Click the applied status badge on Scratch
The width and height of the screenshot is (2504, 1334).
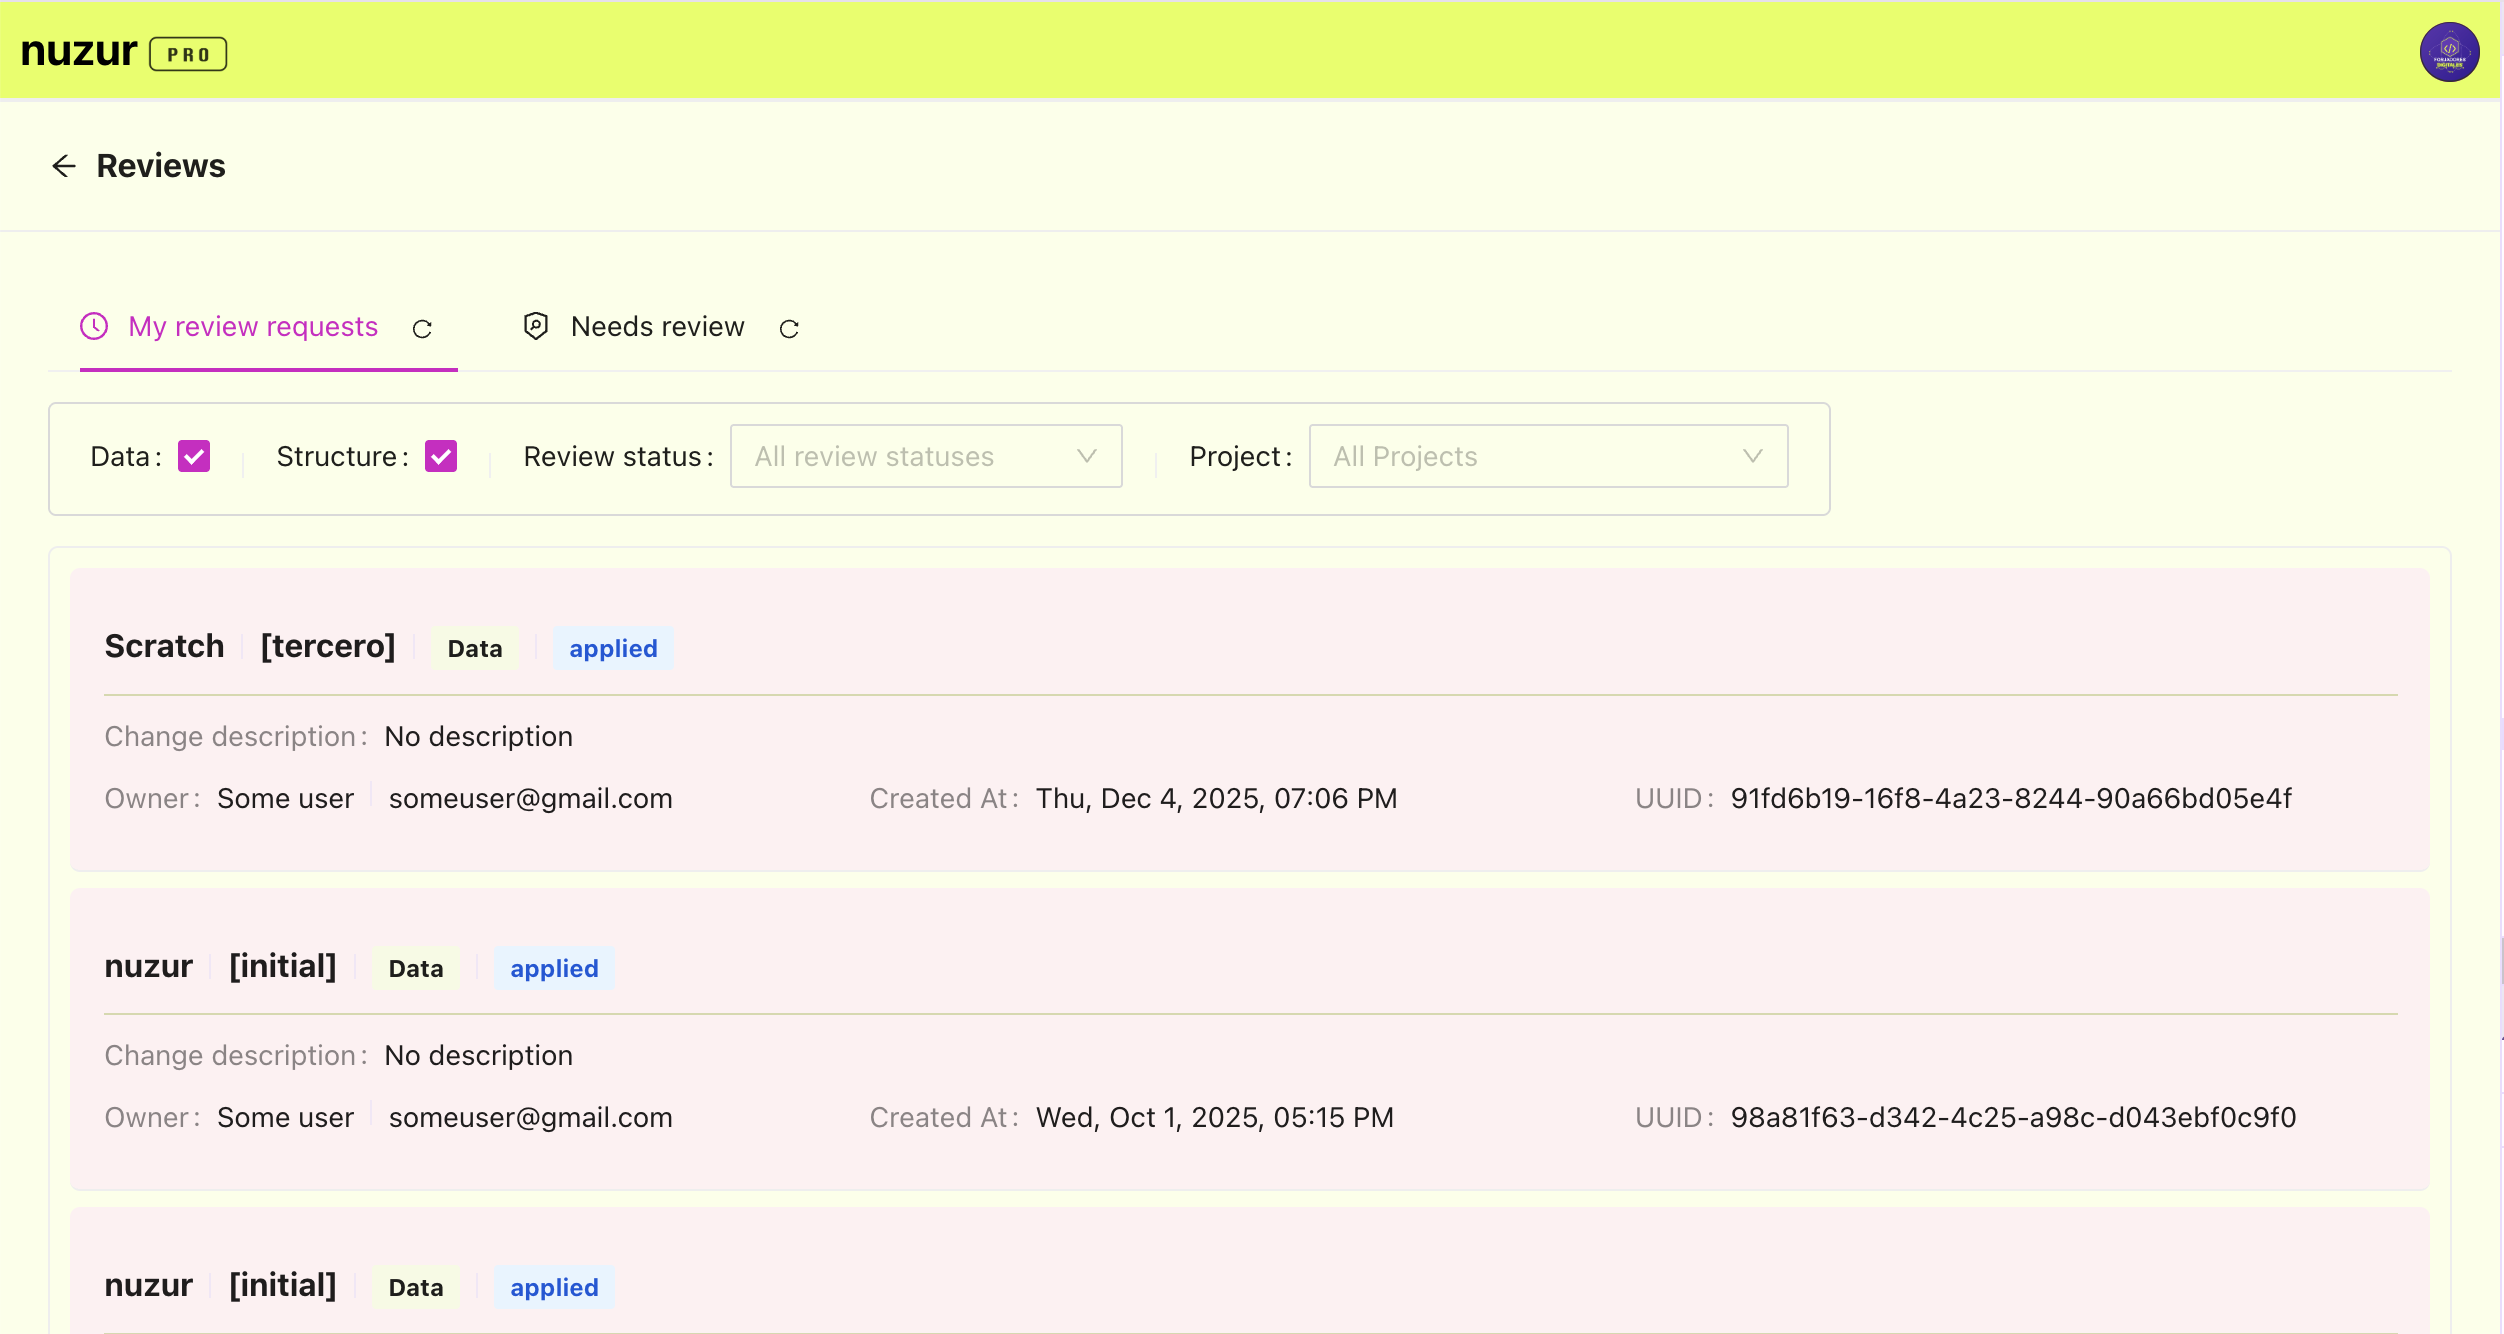(x=613, y=649)
